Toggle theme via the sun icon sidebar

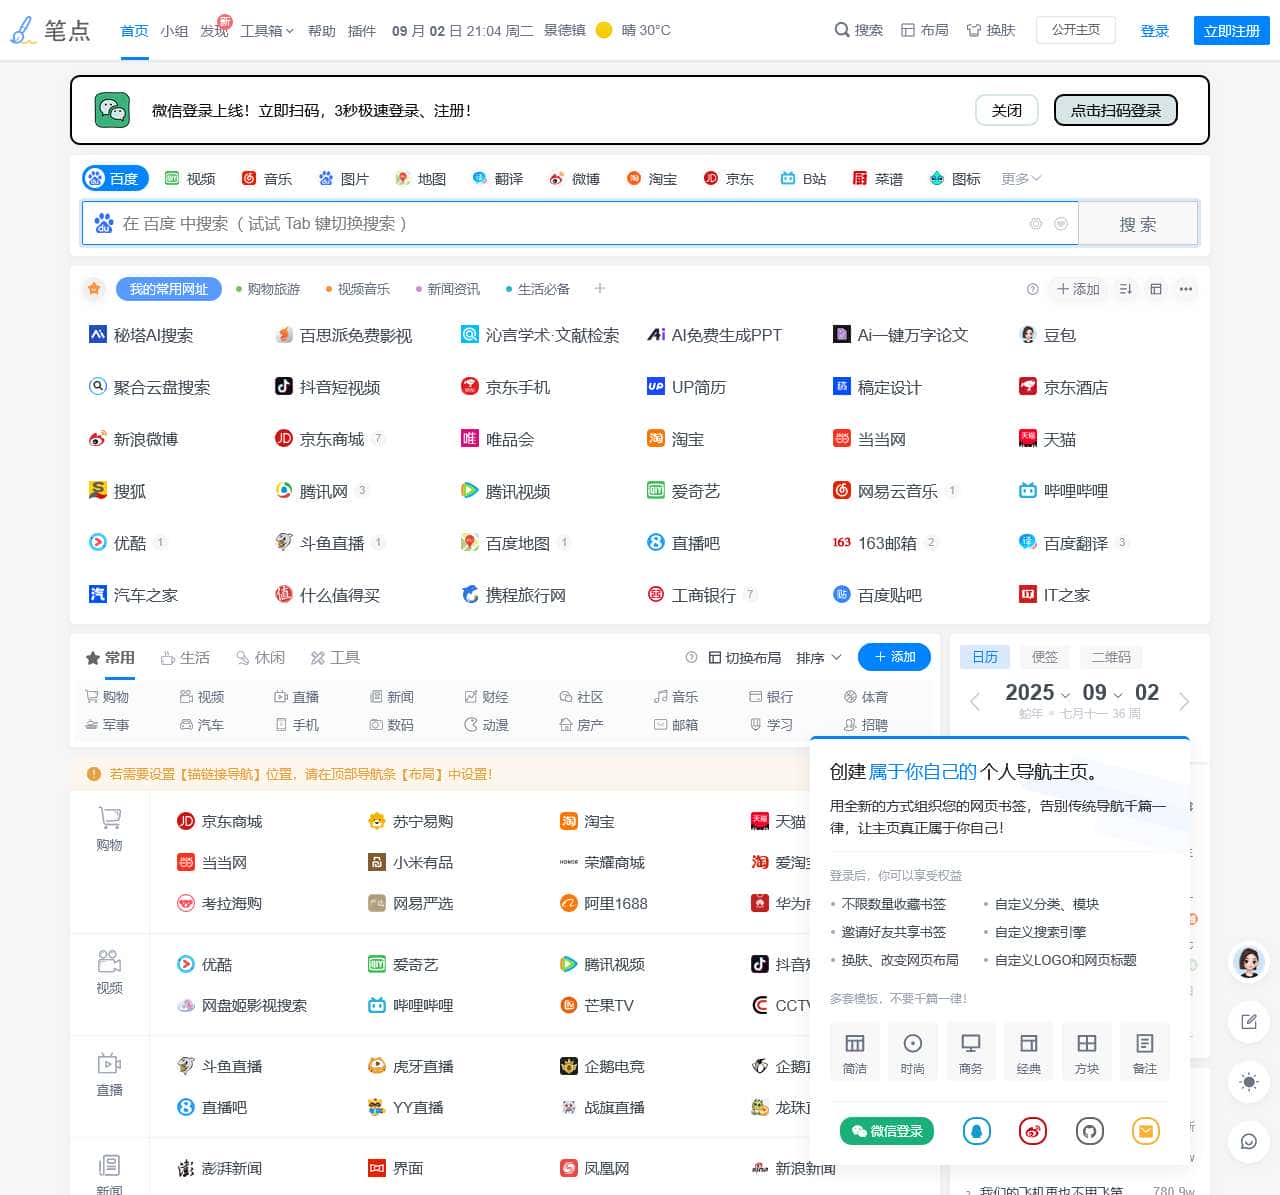(1247, 1081)
